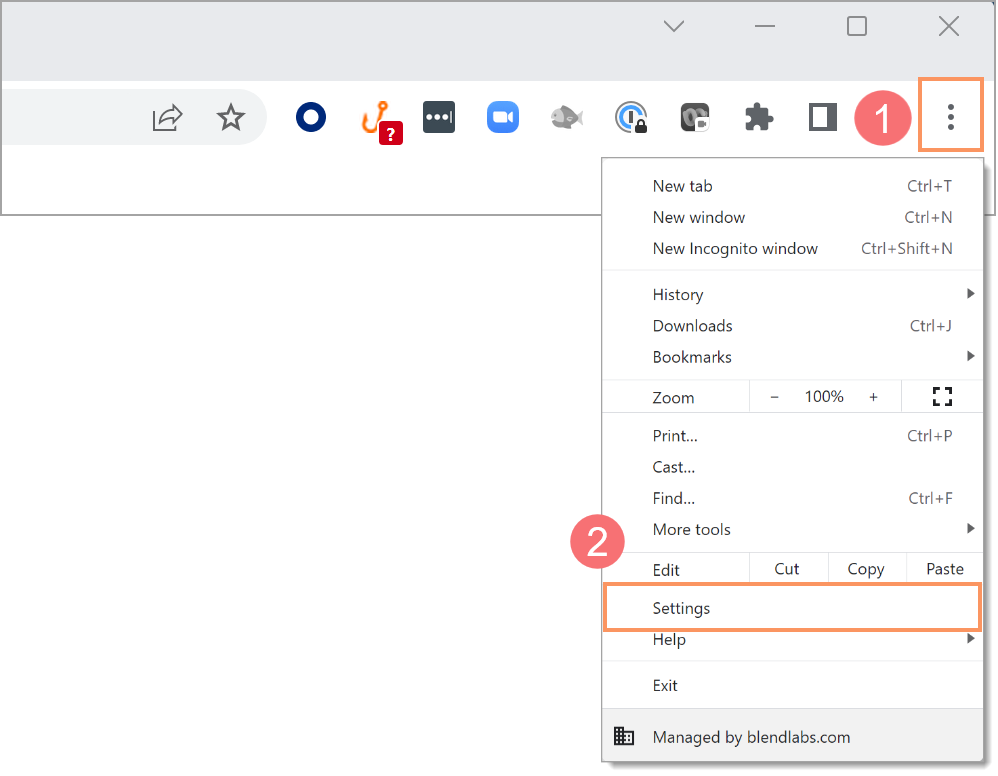This screenshot has width=998, height=776.
Task: Toggle the side panel icon
Action: [x=822, y=117]
